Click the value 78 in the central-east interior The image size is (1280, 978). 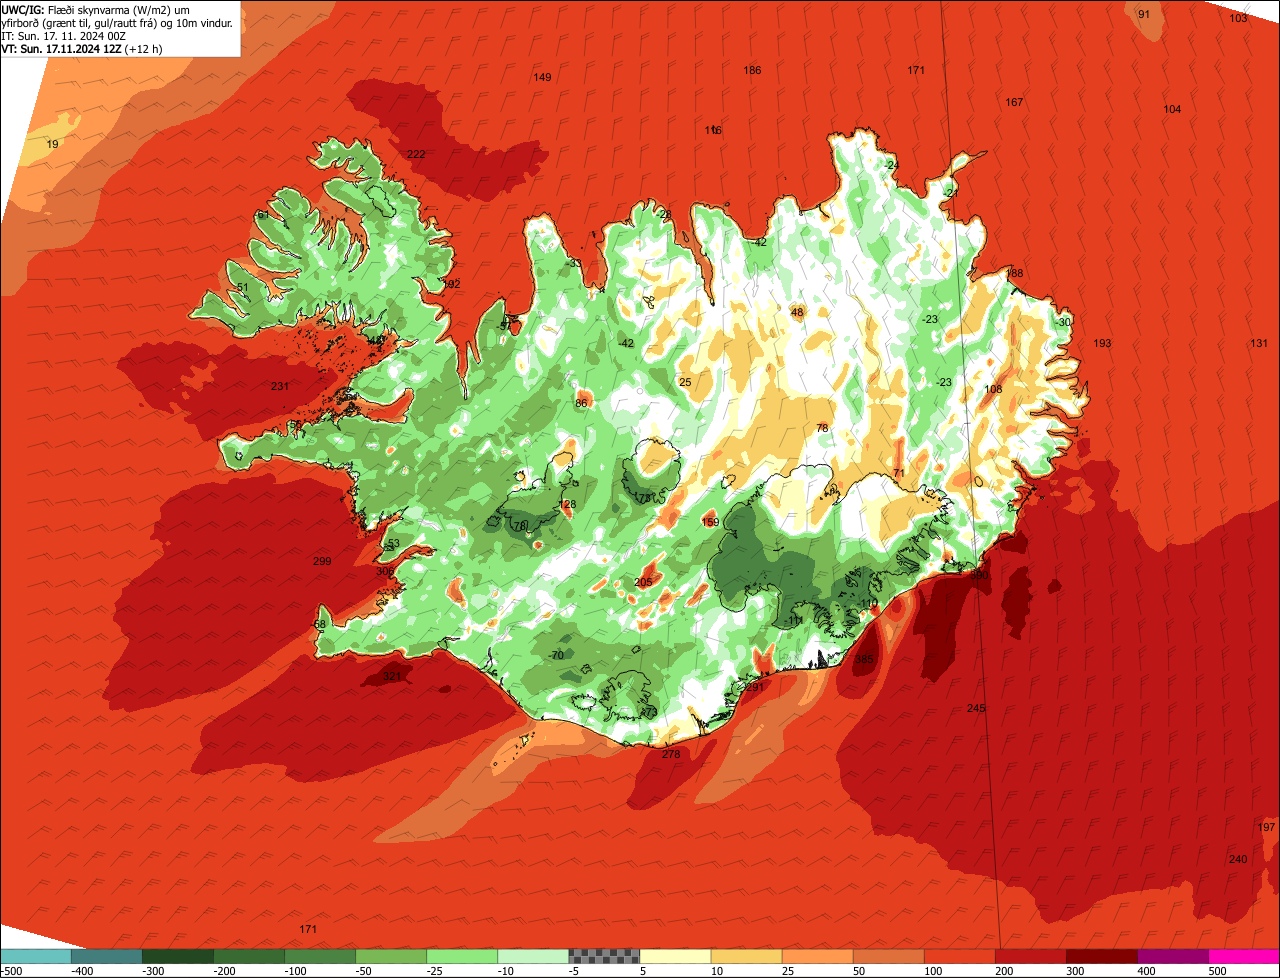[822, 428]
